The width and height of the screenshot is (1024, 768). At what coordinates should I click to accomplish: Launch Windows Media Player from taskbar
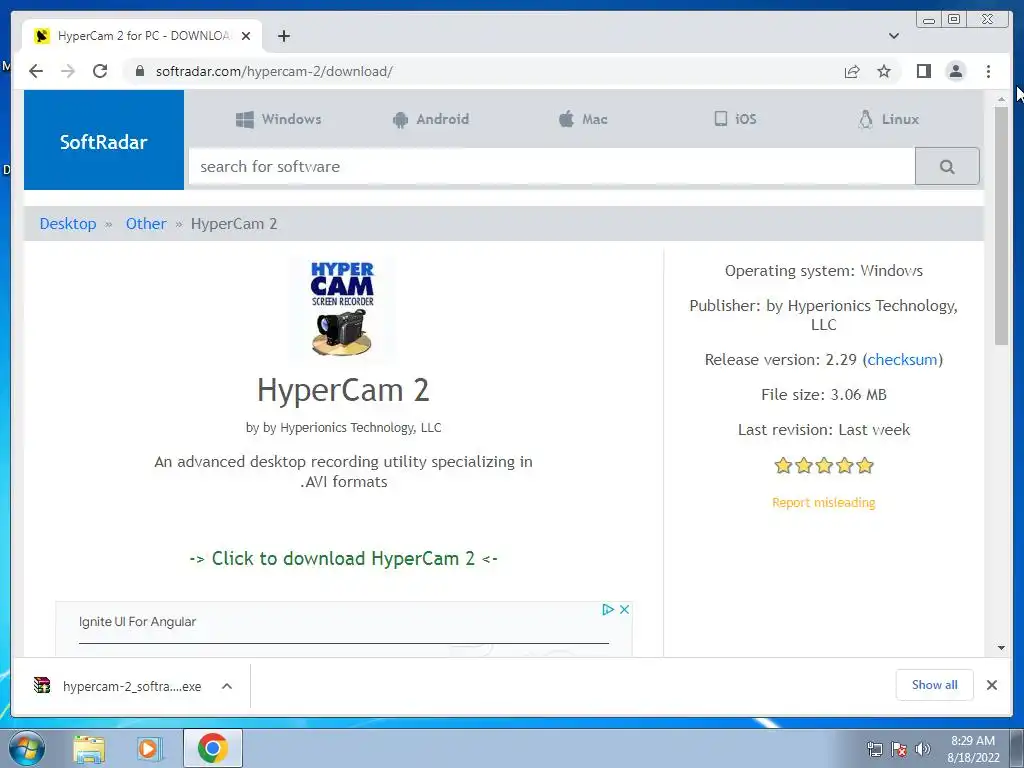tap(148, 748)
